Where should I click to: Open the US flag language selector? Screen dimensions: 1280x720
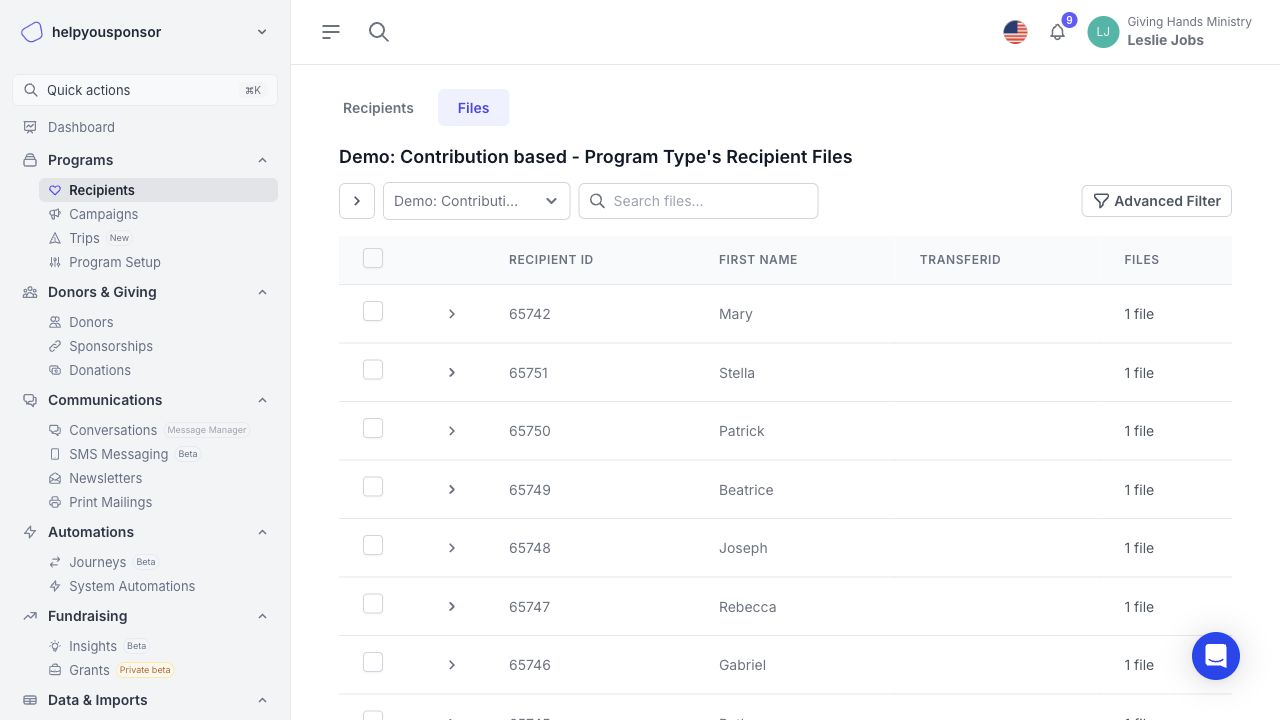[1015, 32]
